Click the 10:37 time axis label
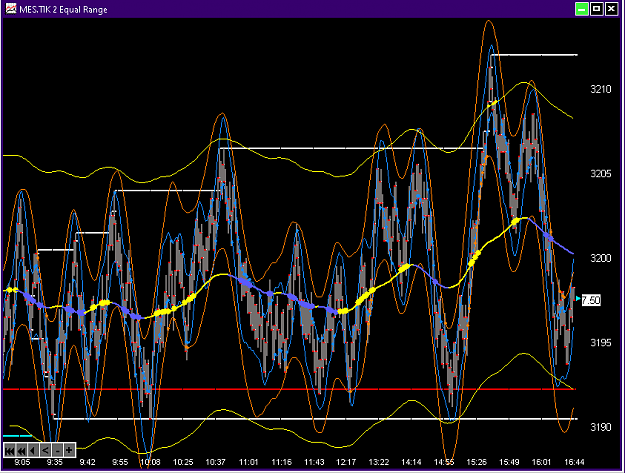625x473 pixels. [x=216, y=462]
